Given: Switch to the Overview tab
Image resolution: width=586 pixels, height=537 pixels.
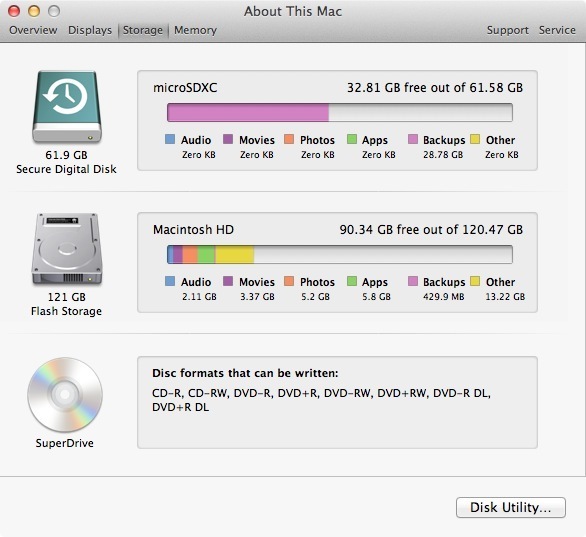Looking at the screenshot, I should (33, 30).
